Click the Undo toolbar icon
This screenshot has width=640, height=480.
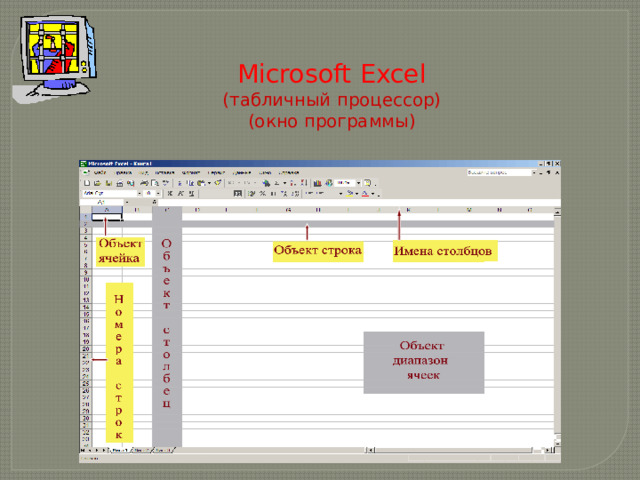(x=231, y=183)
